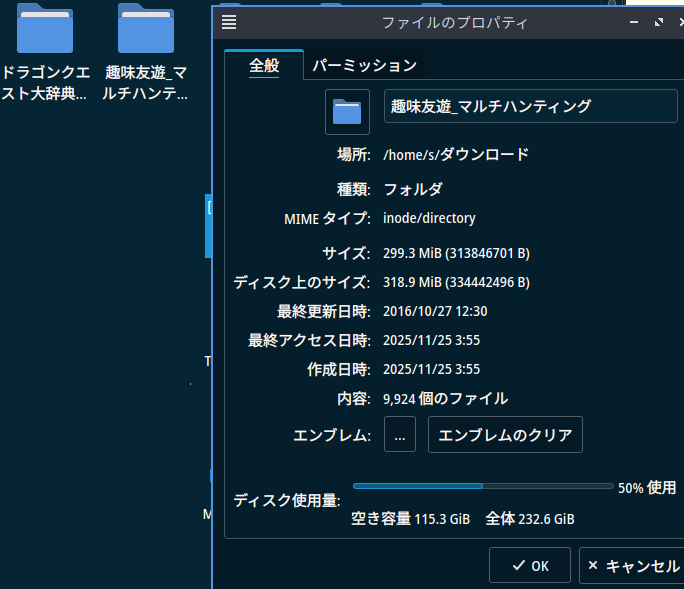Viewport: 684px width, 589px height.
Task: Click the 9,924 個のファイル contents value
Action: click(x=445, y=398)
